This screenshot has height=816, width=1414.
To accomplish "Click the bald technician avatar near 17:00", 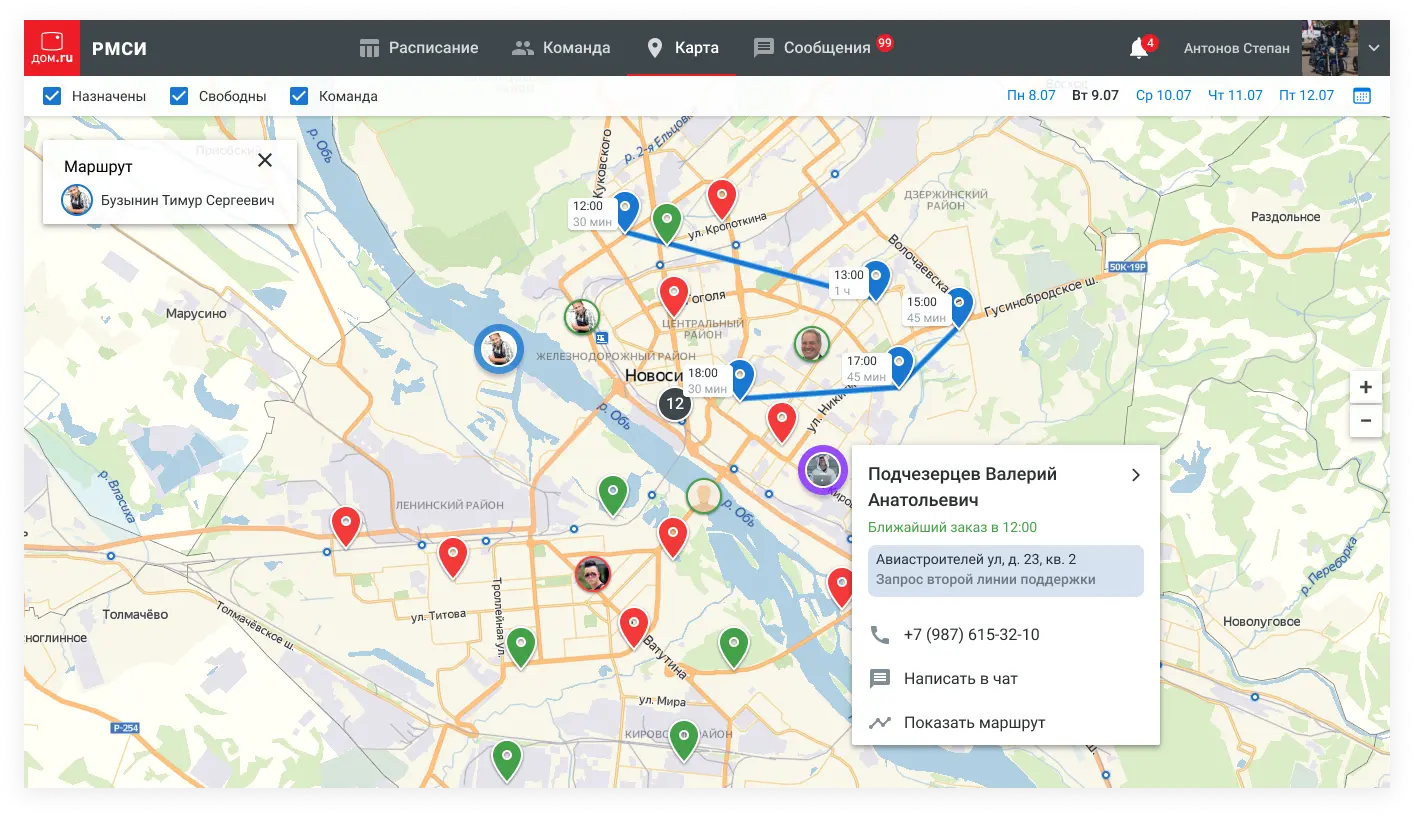I will click(812, 344).
